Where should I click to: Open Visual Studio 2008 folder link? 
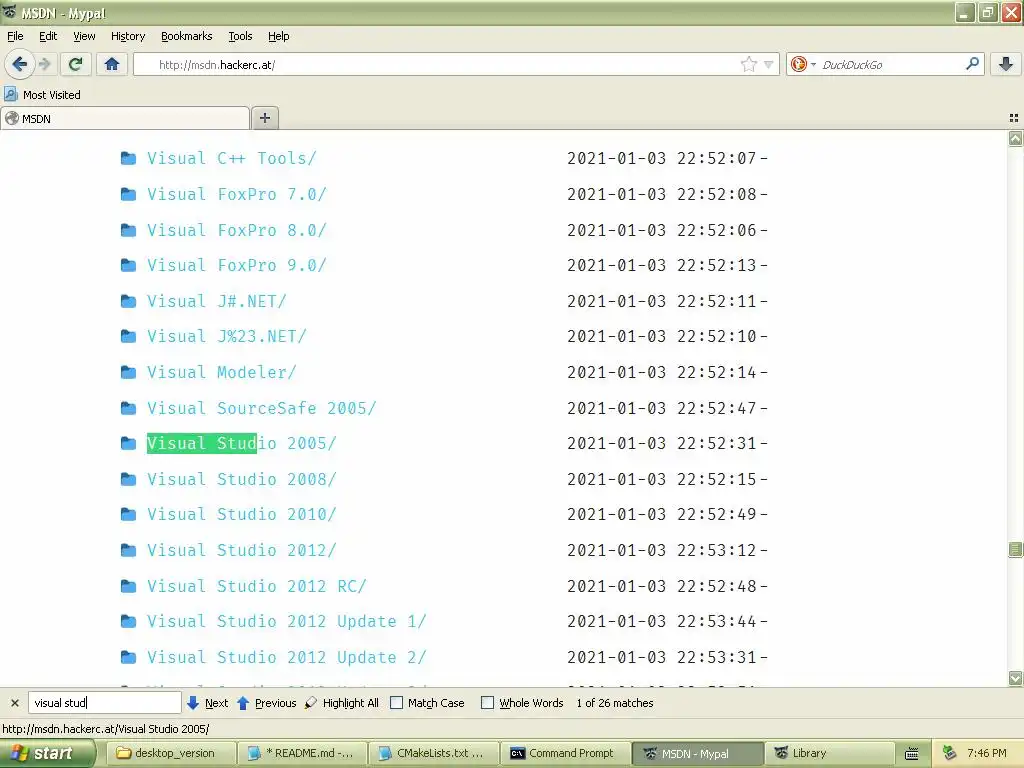click(x=241, y=479)
